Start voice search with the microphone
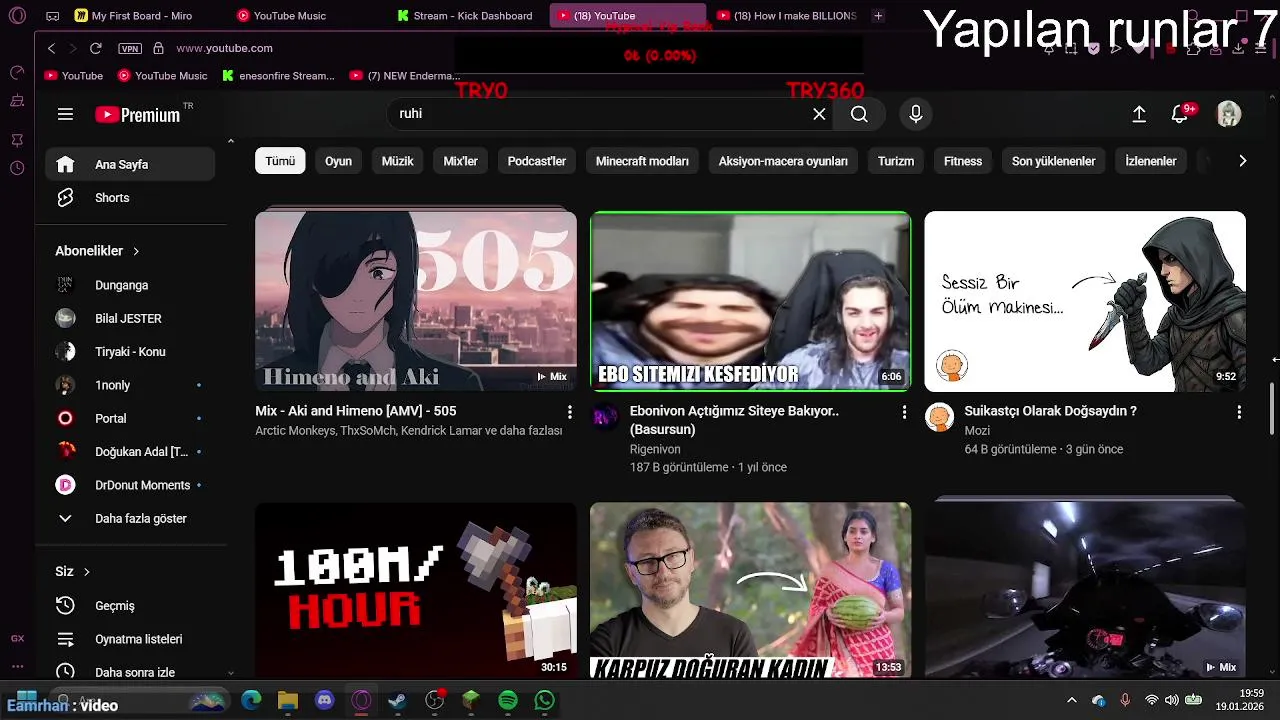This screenshot has width=1280, height=720. point(915,114)
